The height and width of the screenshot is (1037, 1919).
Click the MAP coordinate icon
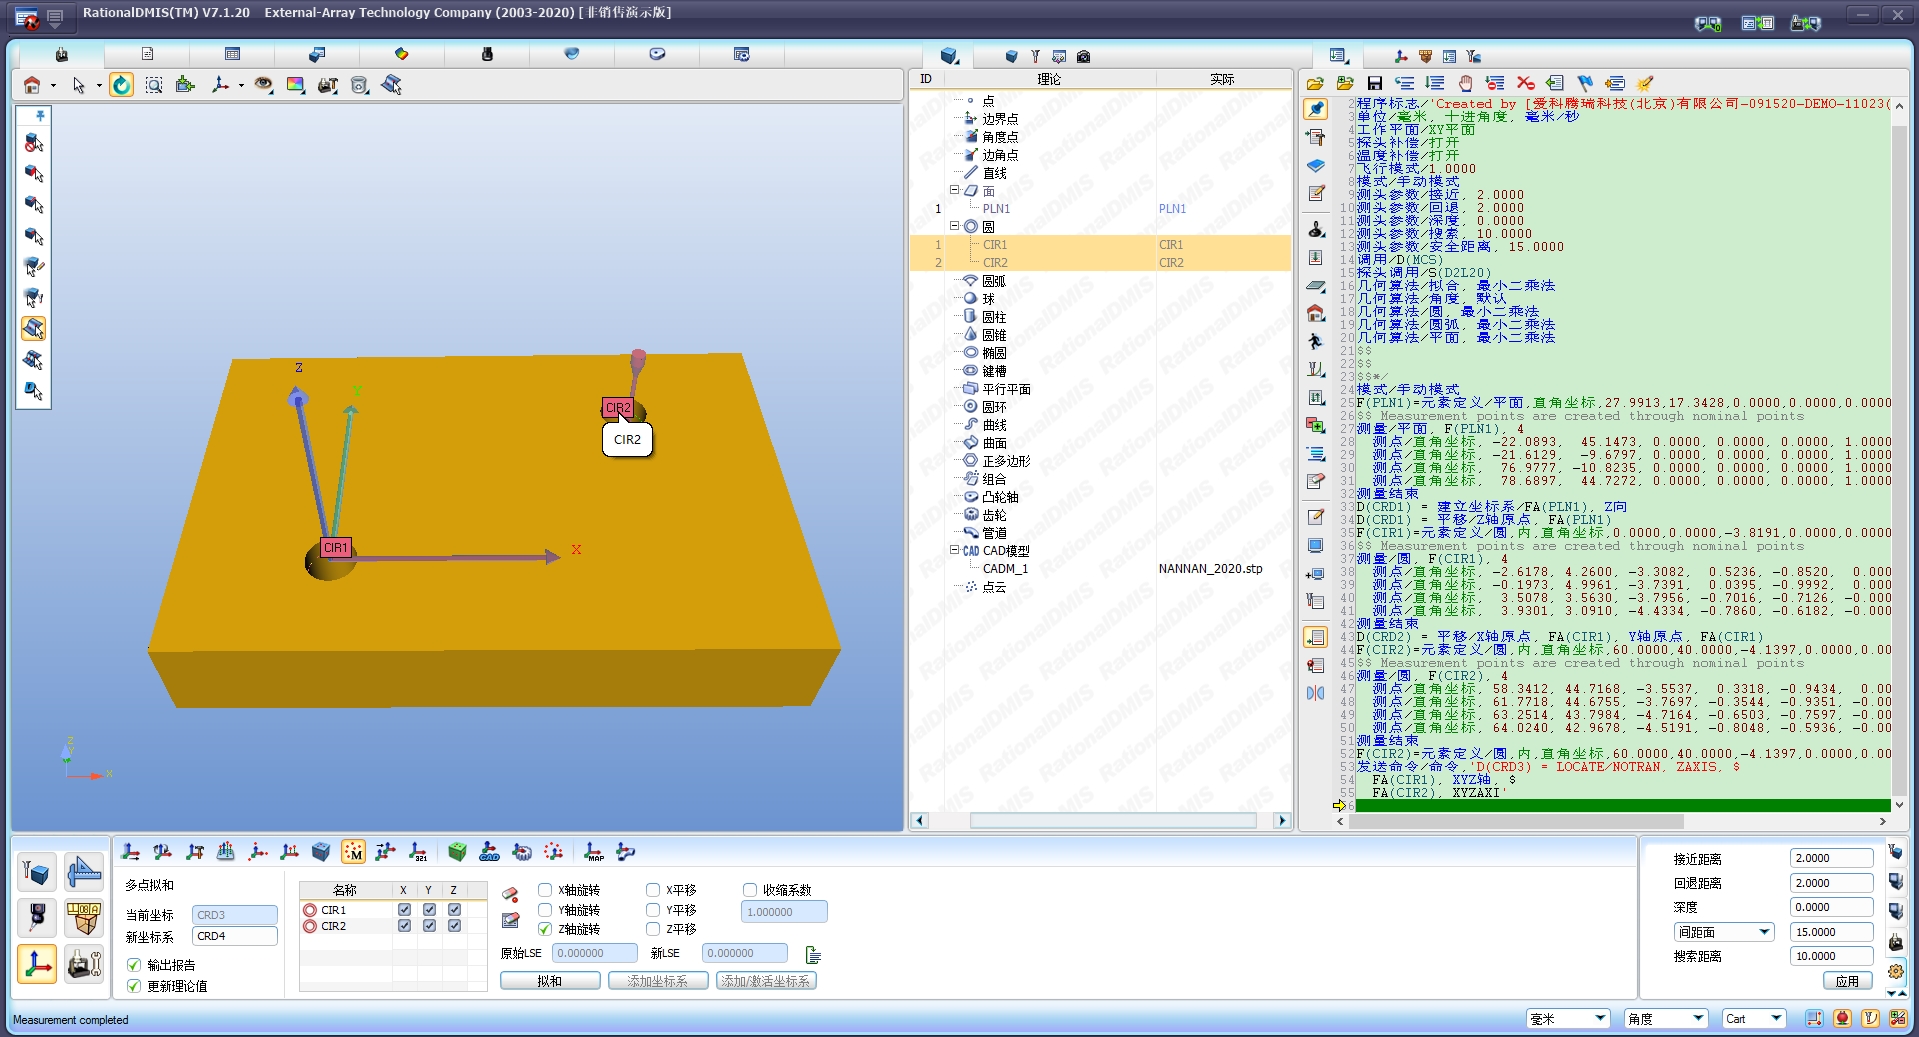(594, 852)
